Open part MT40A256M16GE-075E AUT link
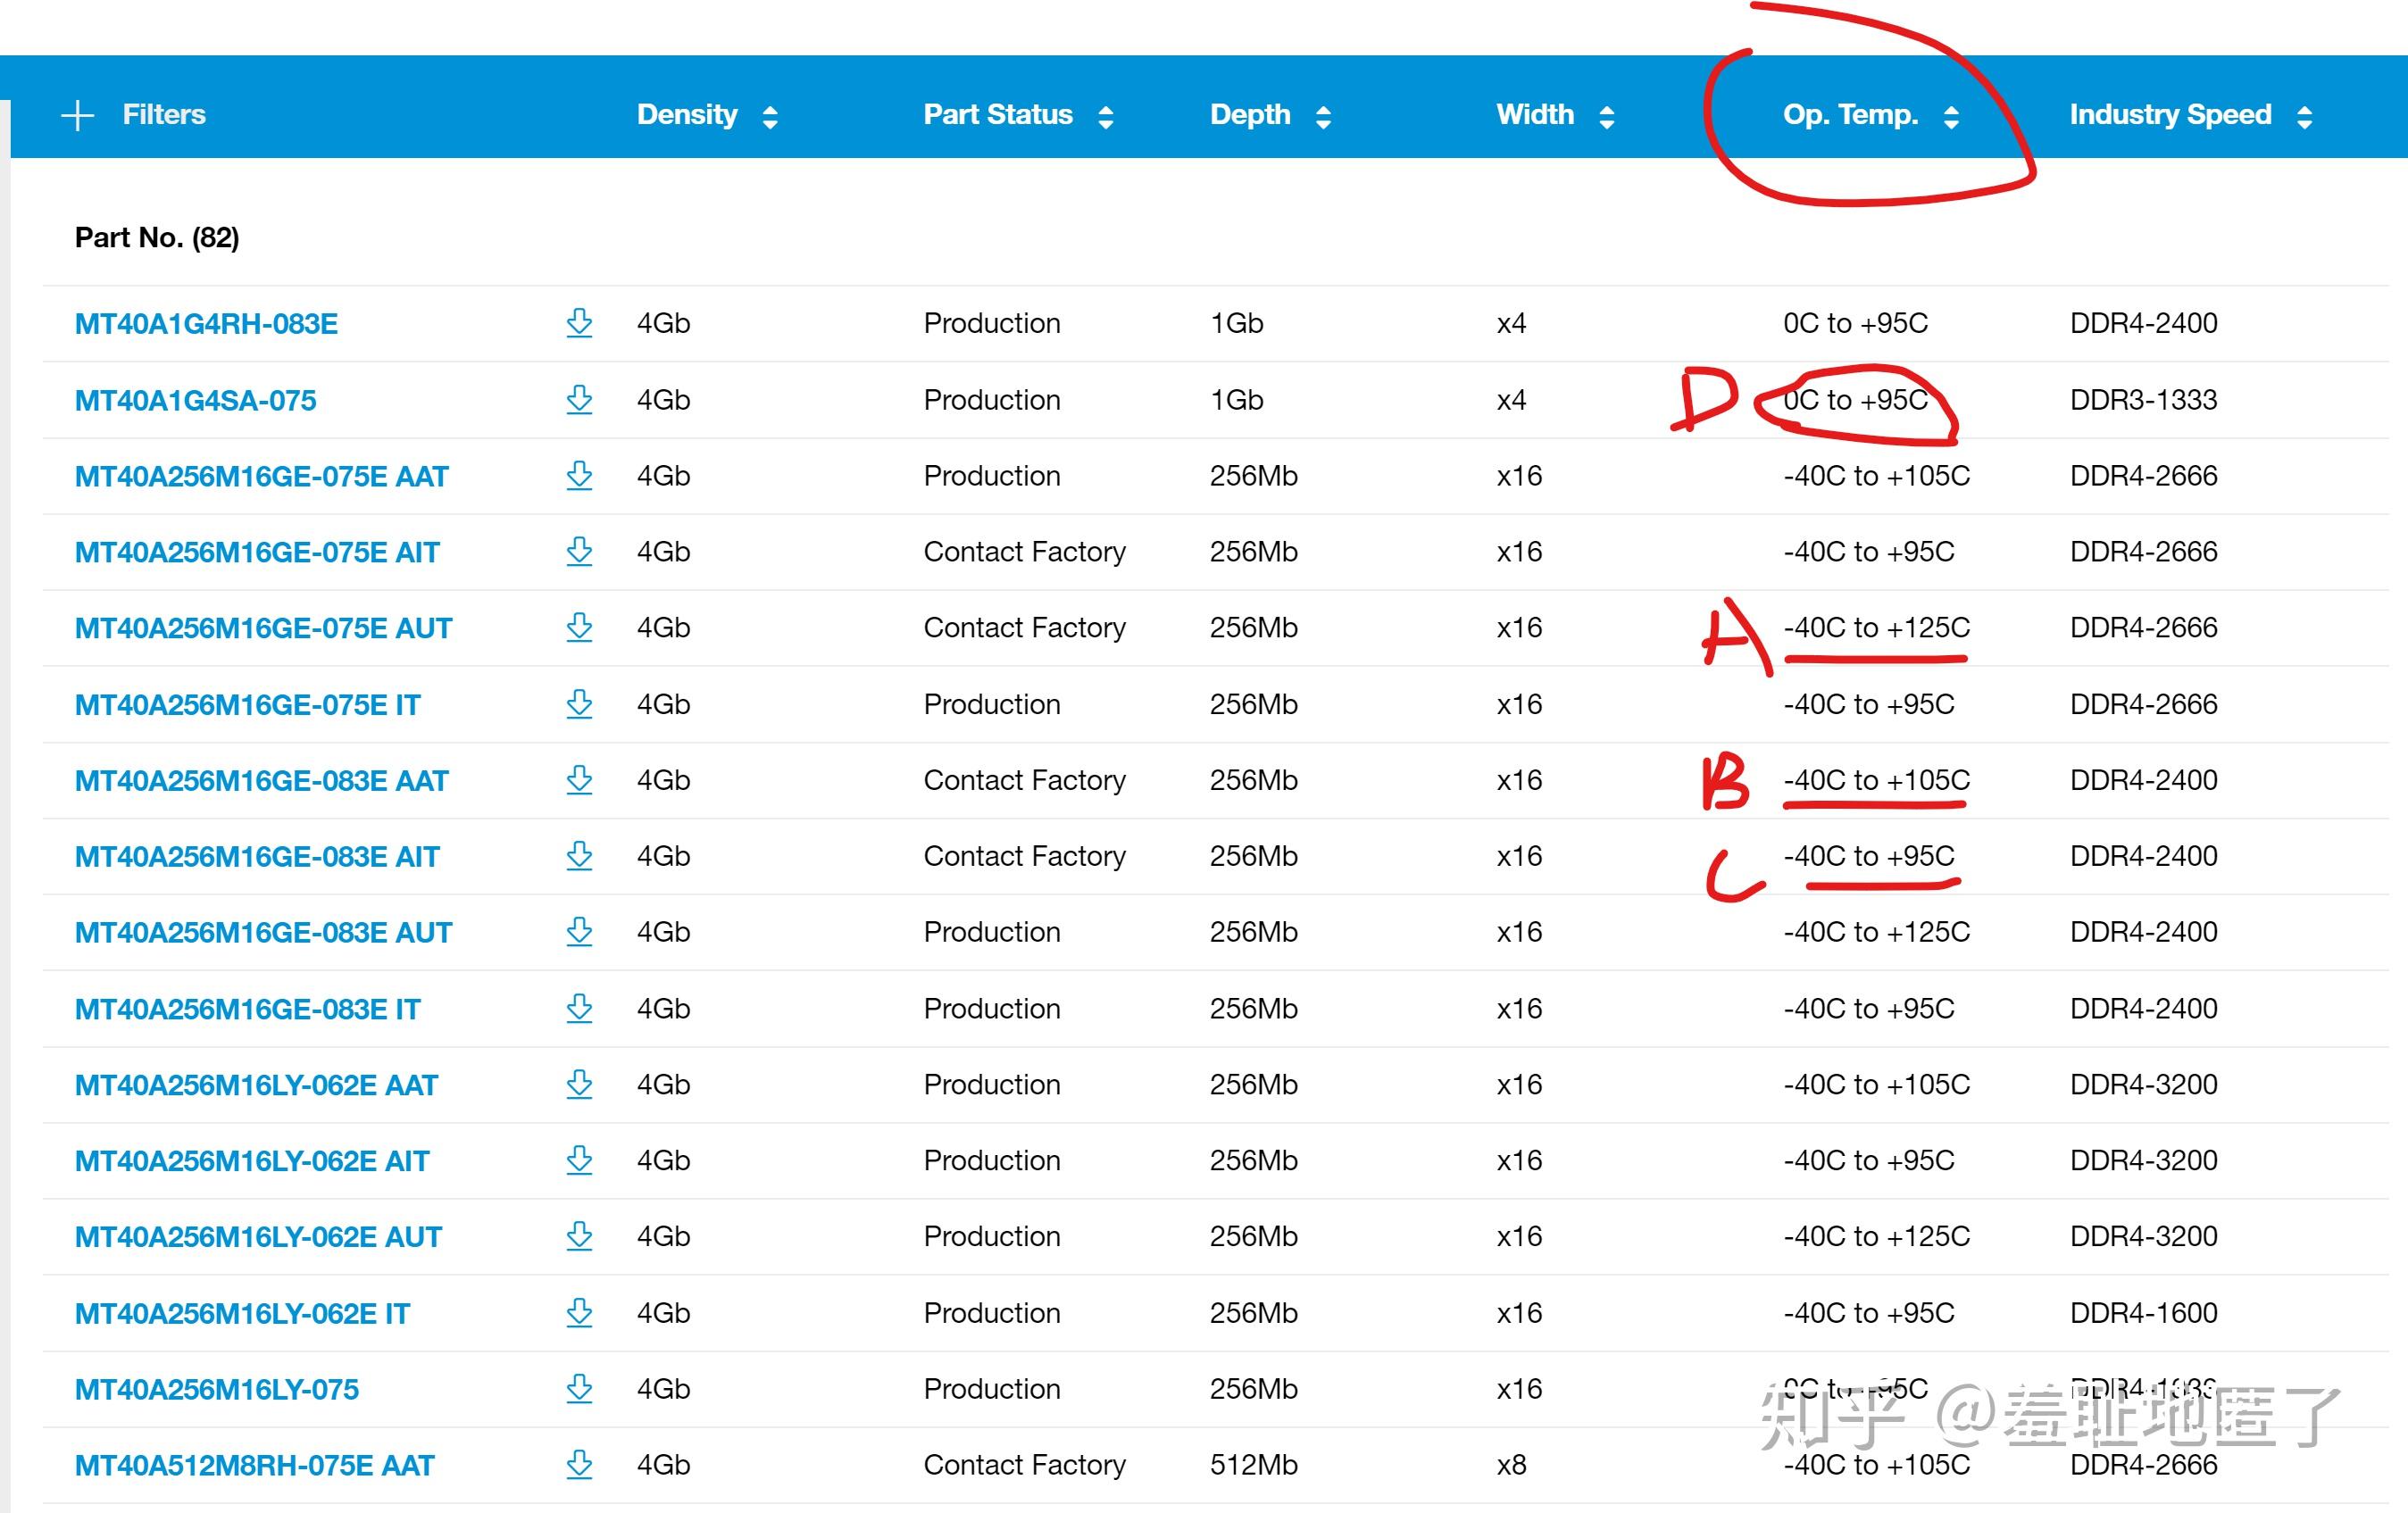This screenshot has height=1513, width=2408. (x=263, y=628)
